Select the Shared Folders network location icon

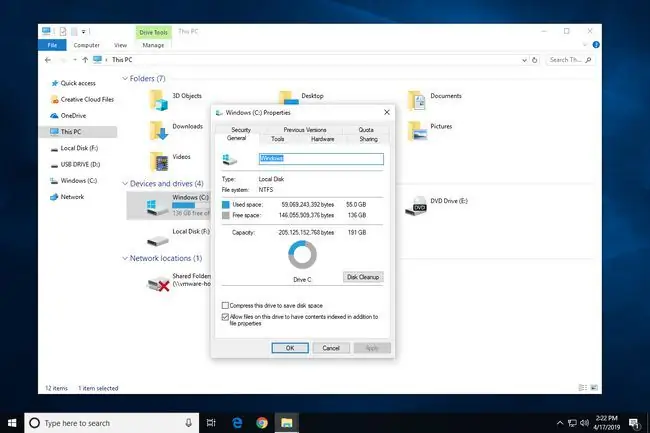click(x=158, y=283)
